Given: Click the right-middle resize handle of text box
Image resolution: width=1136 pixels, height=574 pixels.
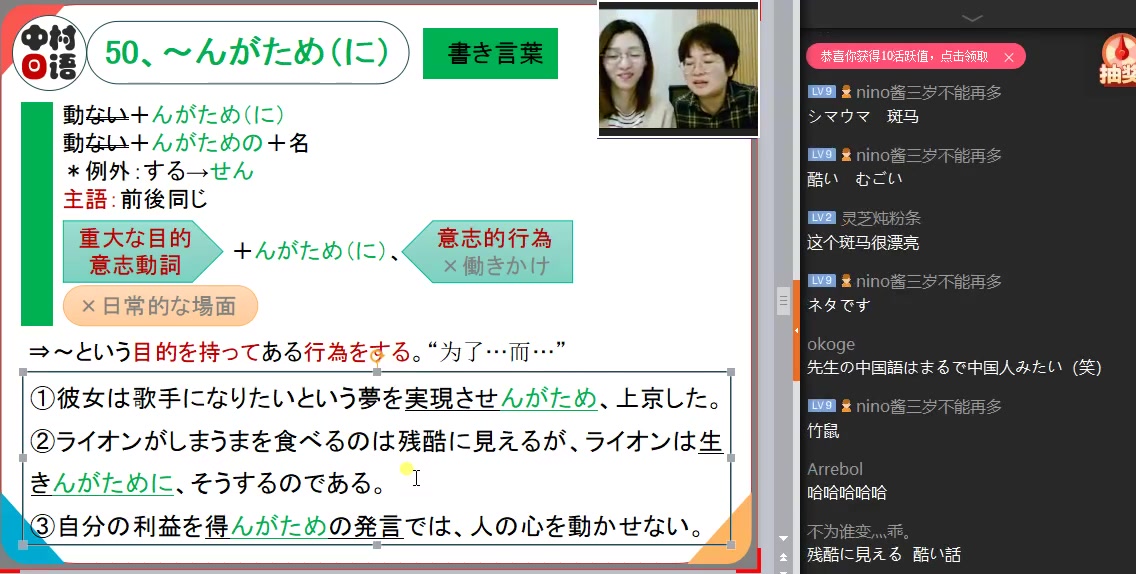Looking at the screenshot, I should click(x=731, y=458).
